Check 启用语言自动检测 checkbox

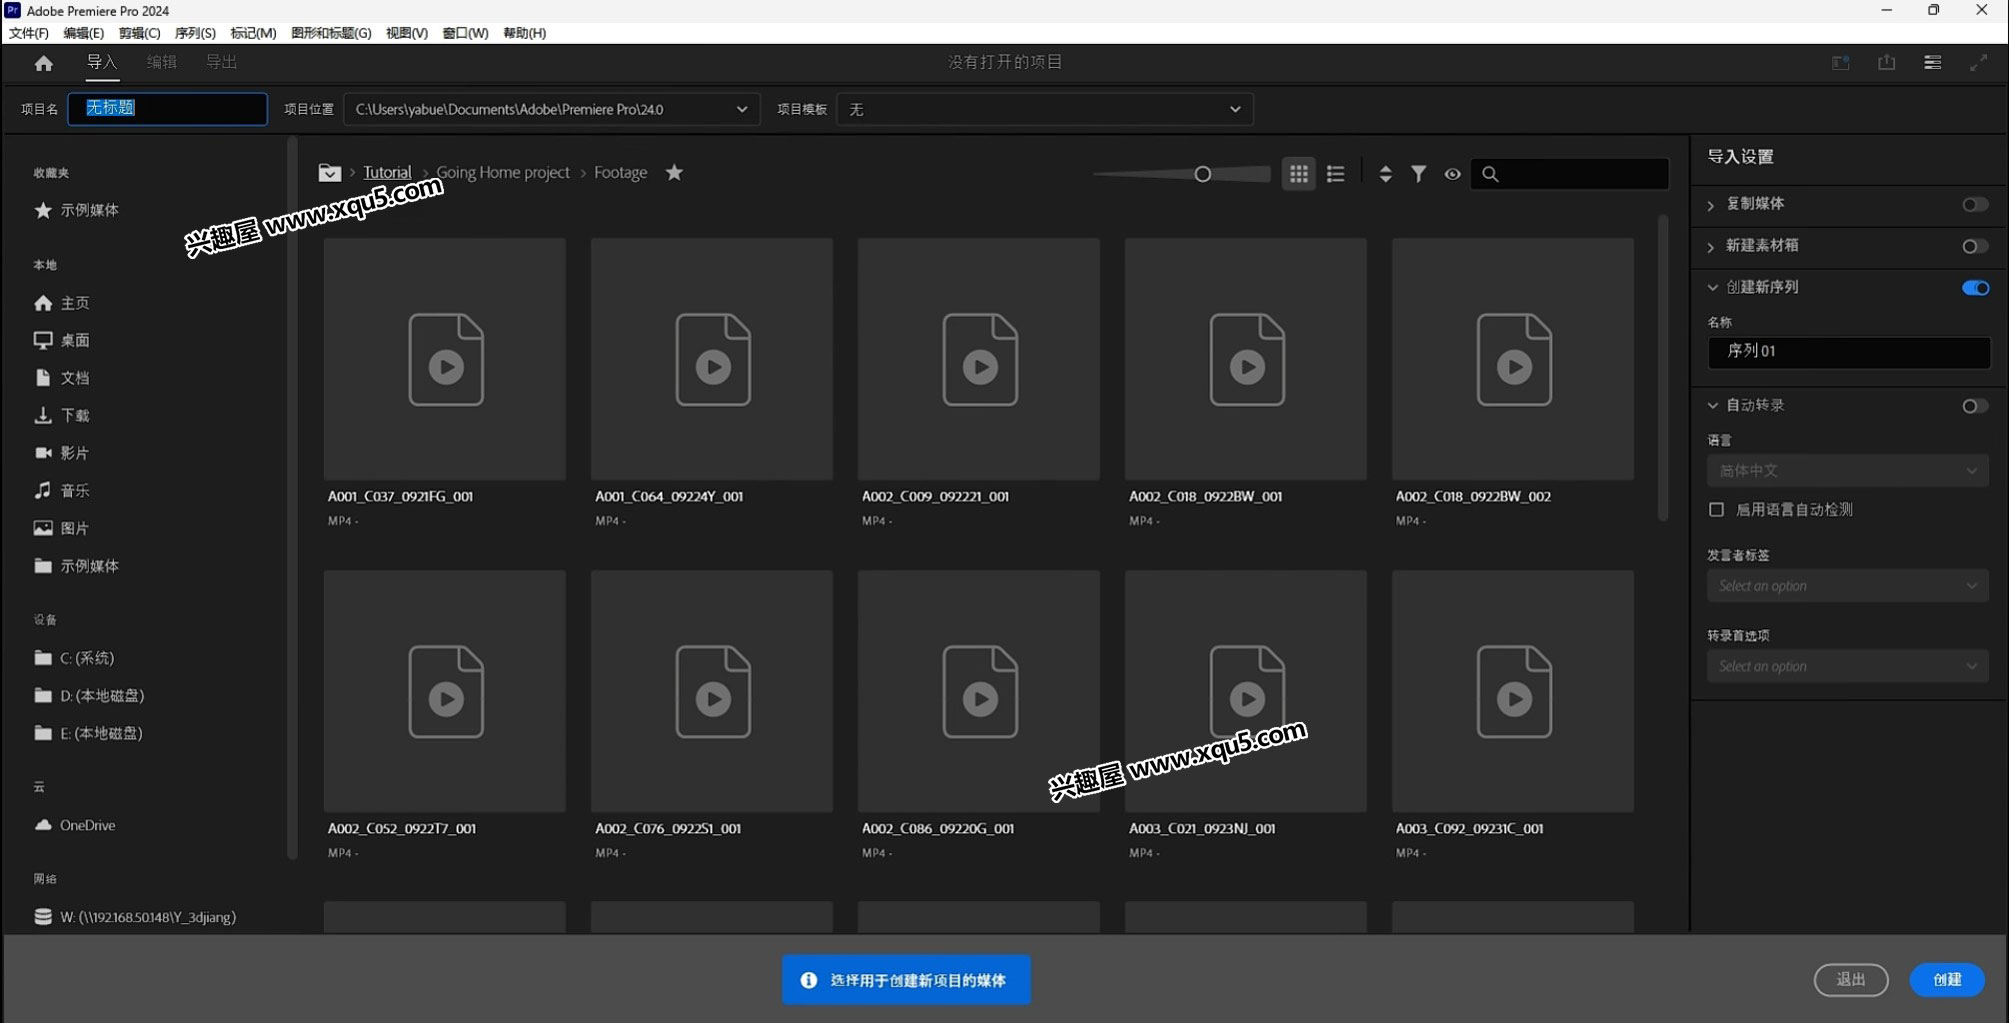[x=1717, y=510]
